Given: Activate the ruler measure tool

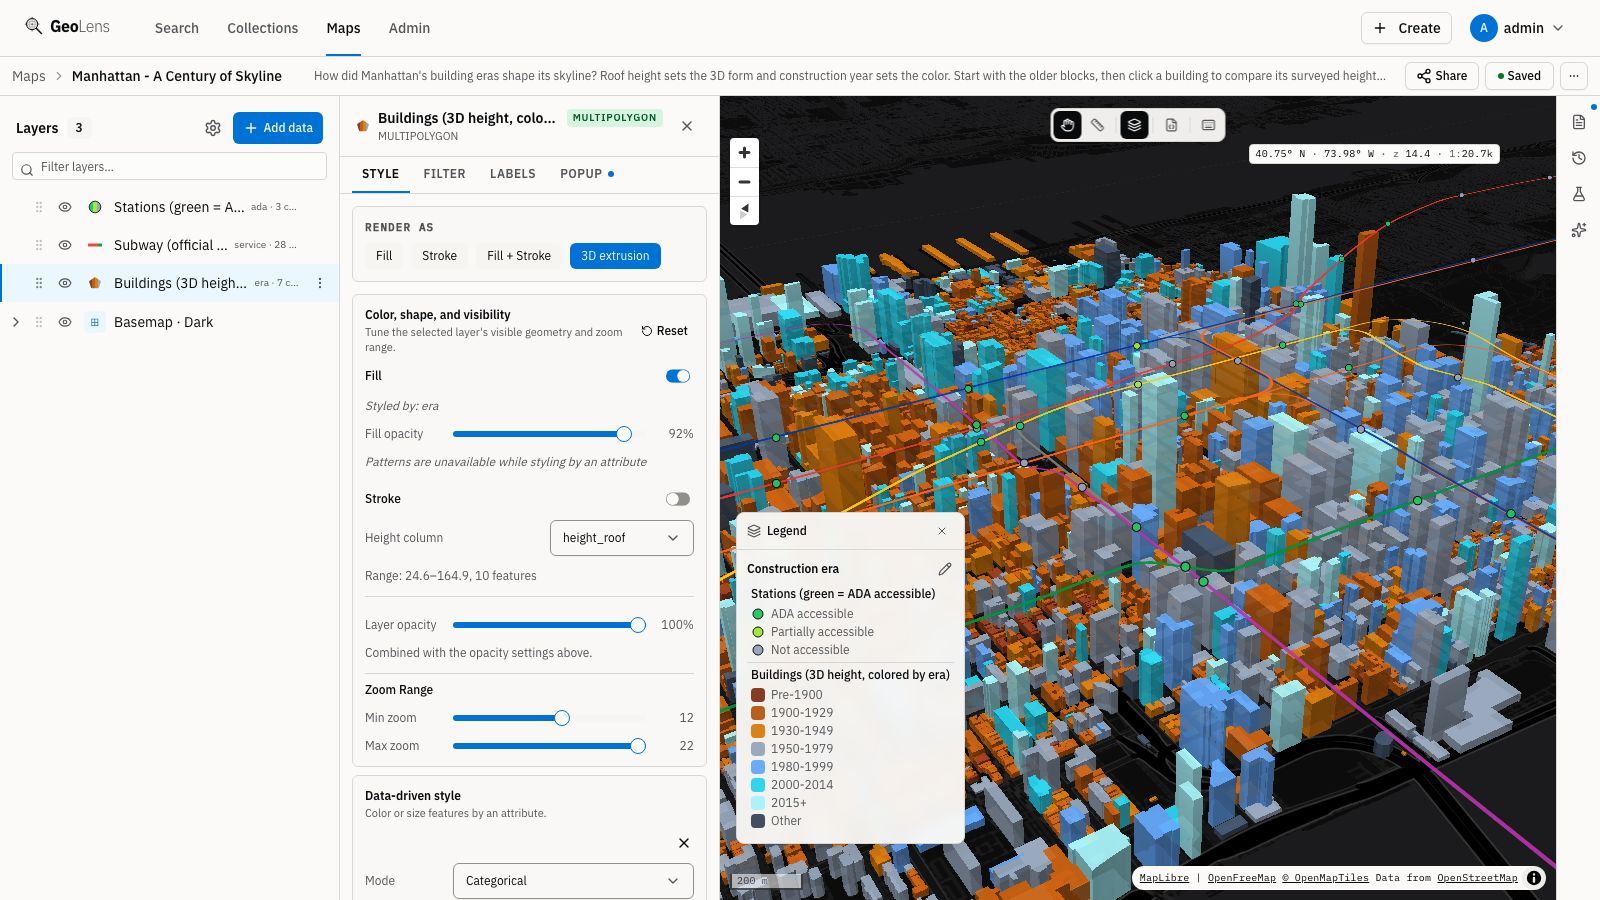Looking at the screenshot, I should coord(1097,125).
